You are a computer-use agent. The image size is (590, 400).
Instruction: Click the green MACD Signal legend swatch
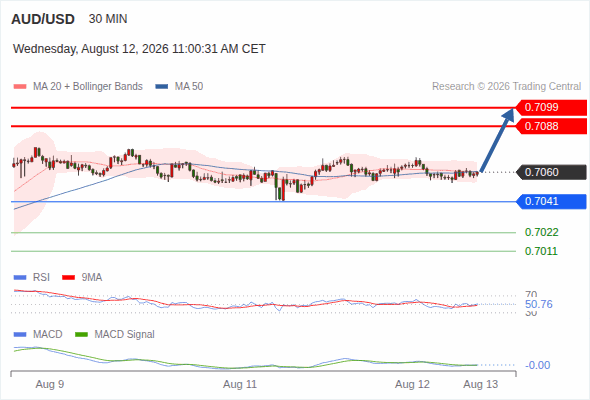[x=82, y=335]
